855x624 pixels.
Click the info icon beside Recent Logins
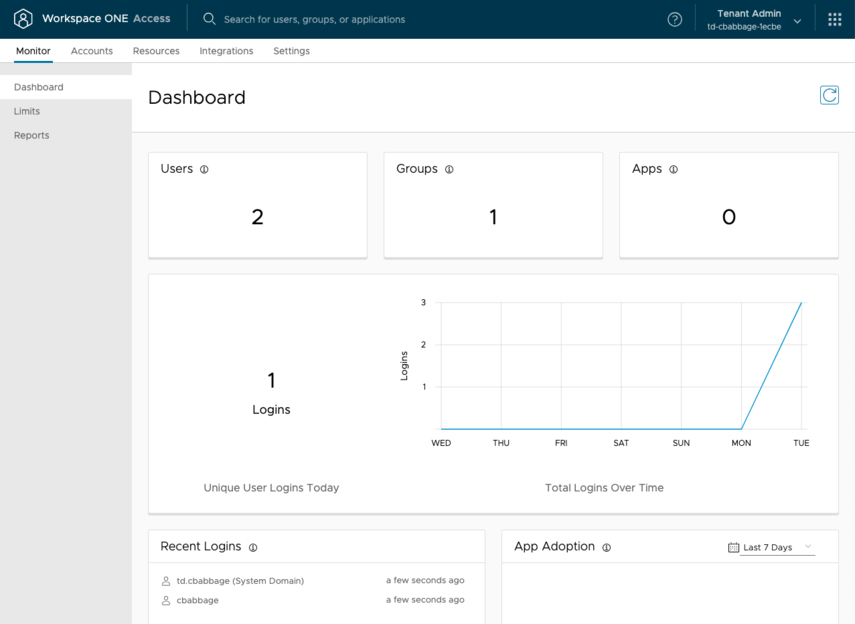[253, 548]
